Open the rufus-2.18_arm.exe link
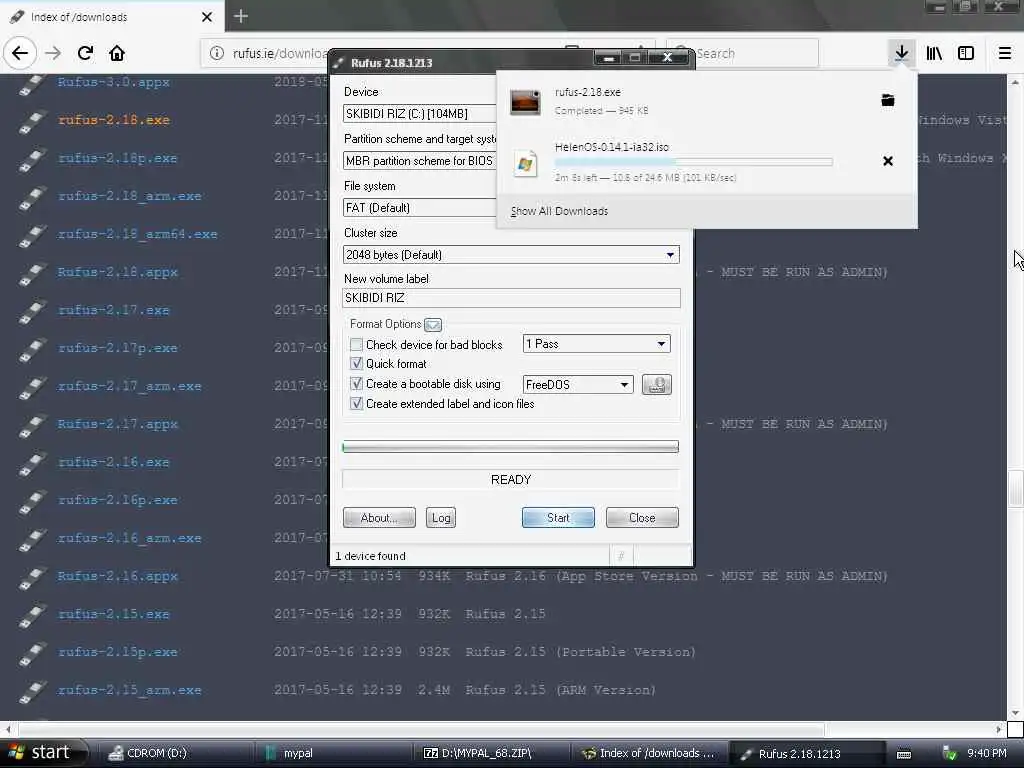 coord(129,196)
